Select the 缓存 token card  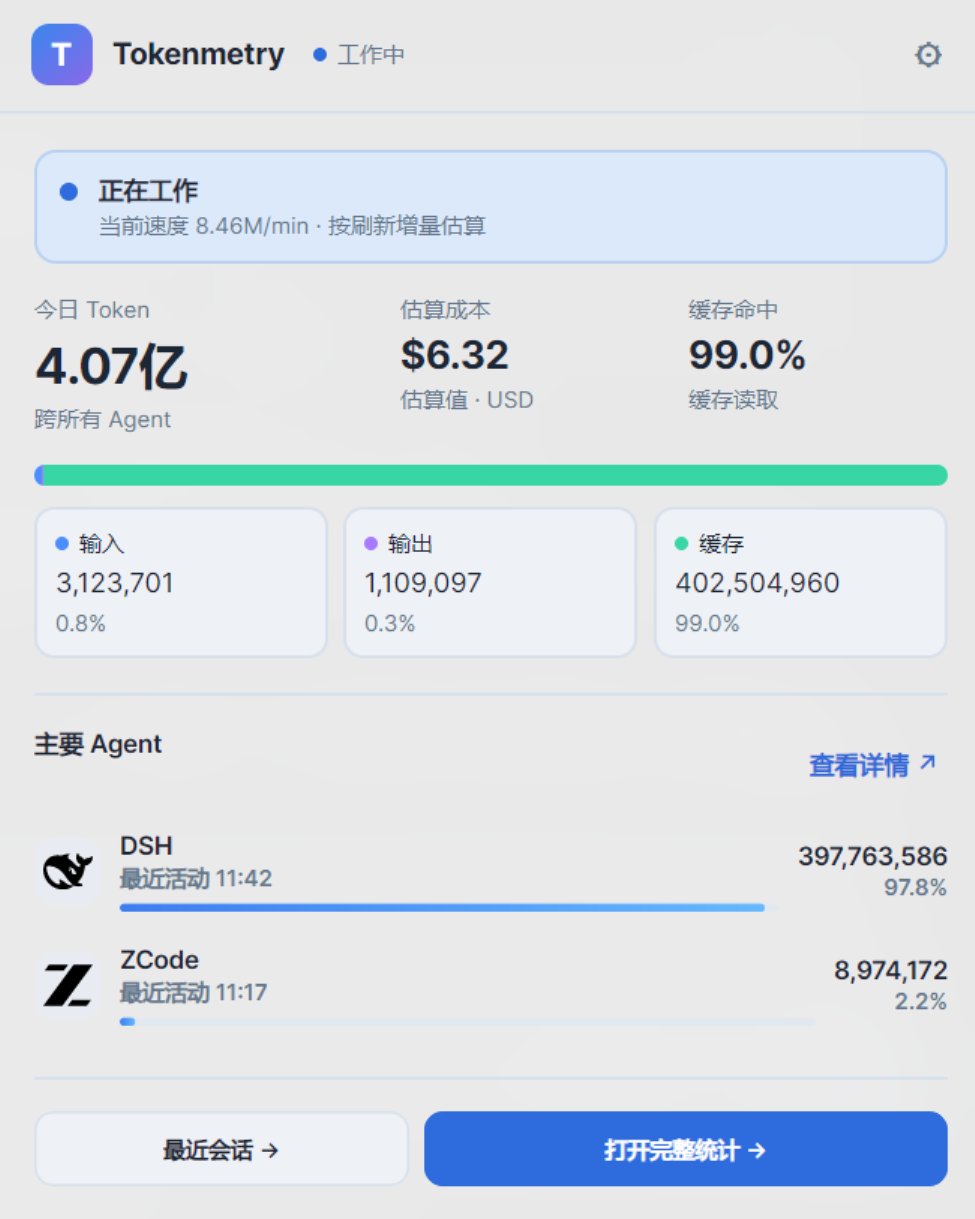[800, 583]
